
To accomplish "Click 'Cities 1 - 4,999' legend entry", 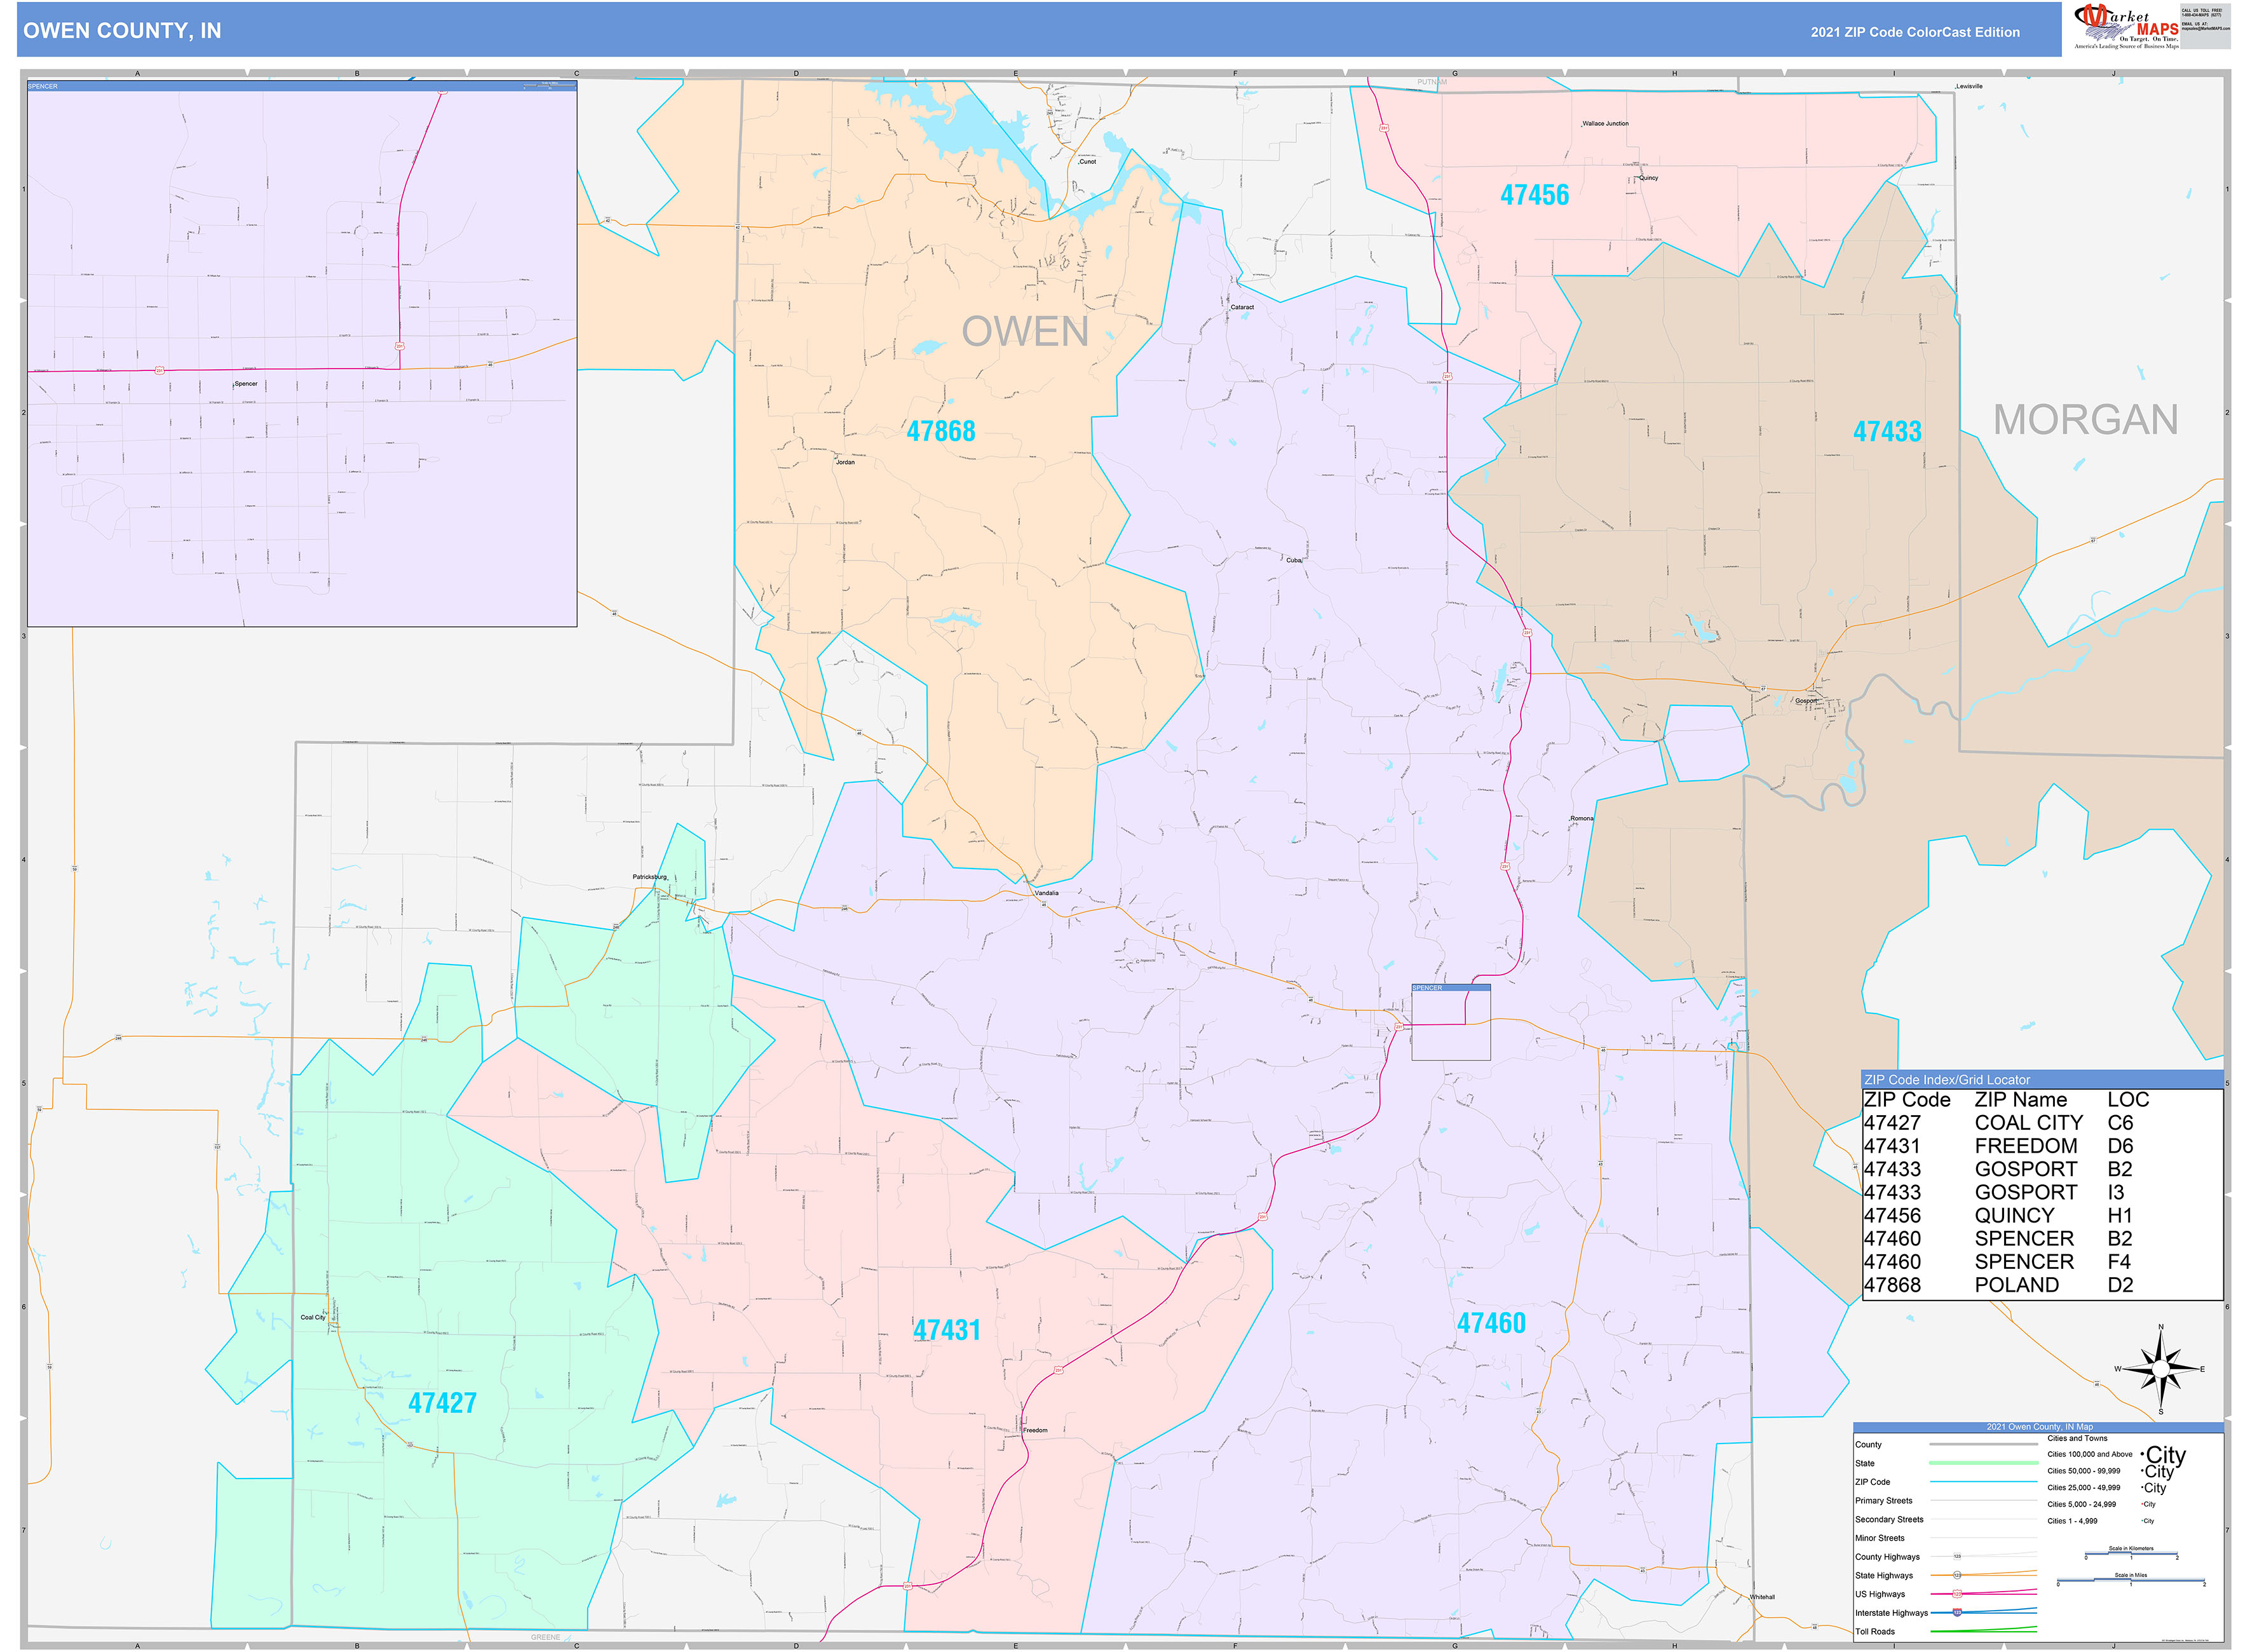I will [2073, 1521].
